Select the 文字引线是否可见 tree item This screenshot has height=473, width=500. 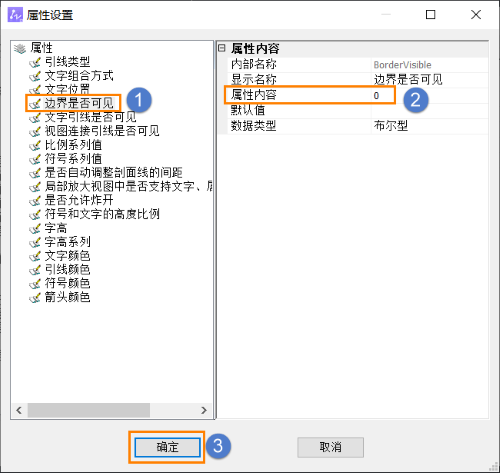coord(90,117)
